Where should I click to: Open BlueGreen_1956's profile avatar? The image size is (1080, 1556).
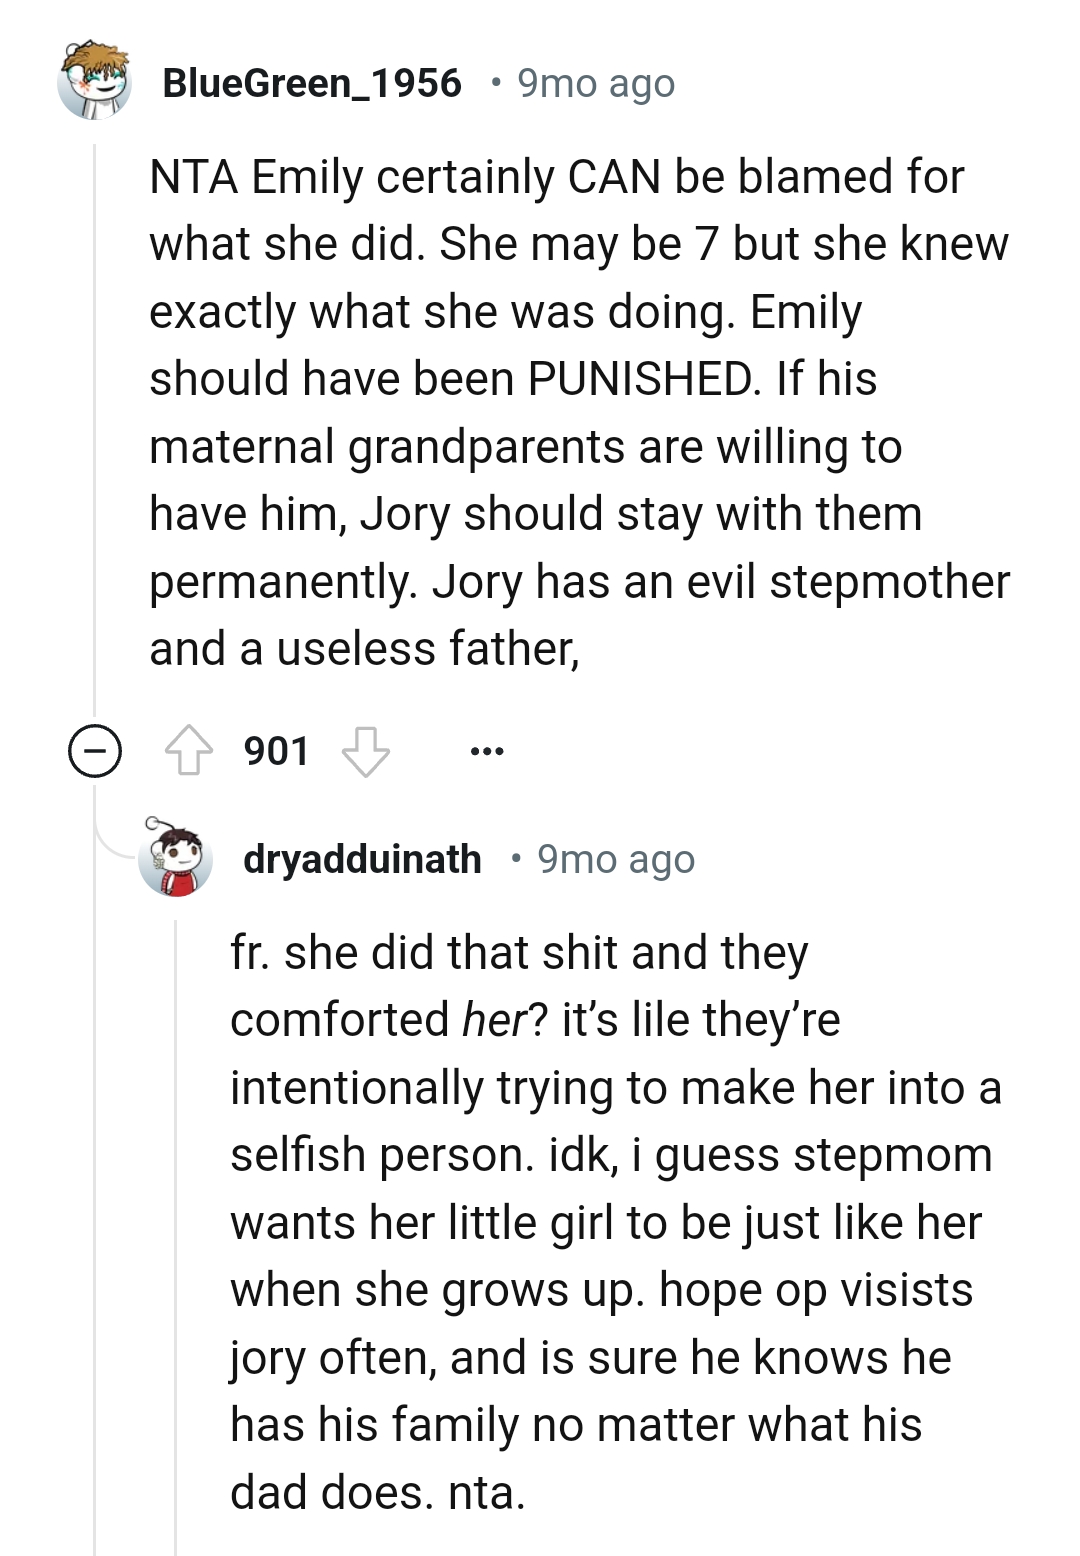[97, 84]
